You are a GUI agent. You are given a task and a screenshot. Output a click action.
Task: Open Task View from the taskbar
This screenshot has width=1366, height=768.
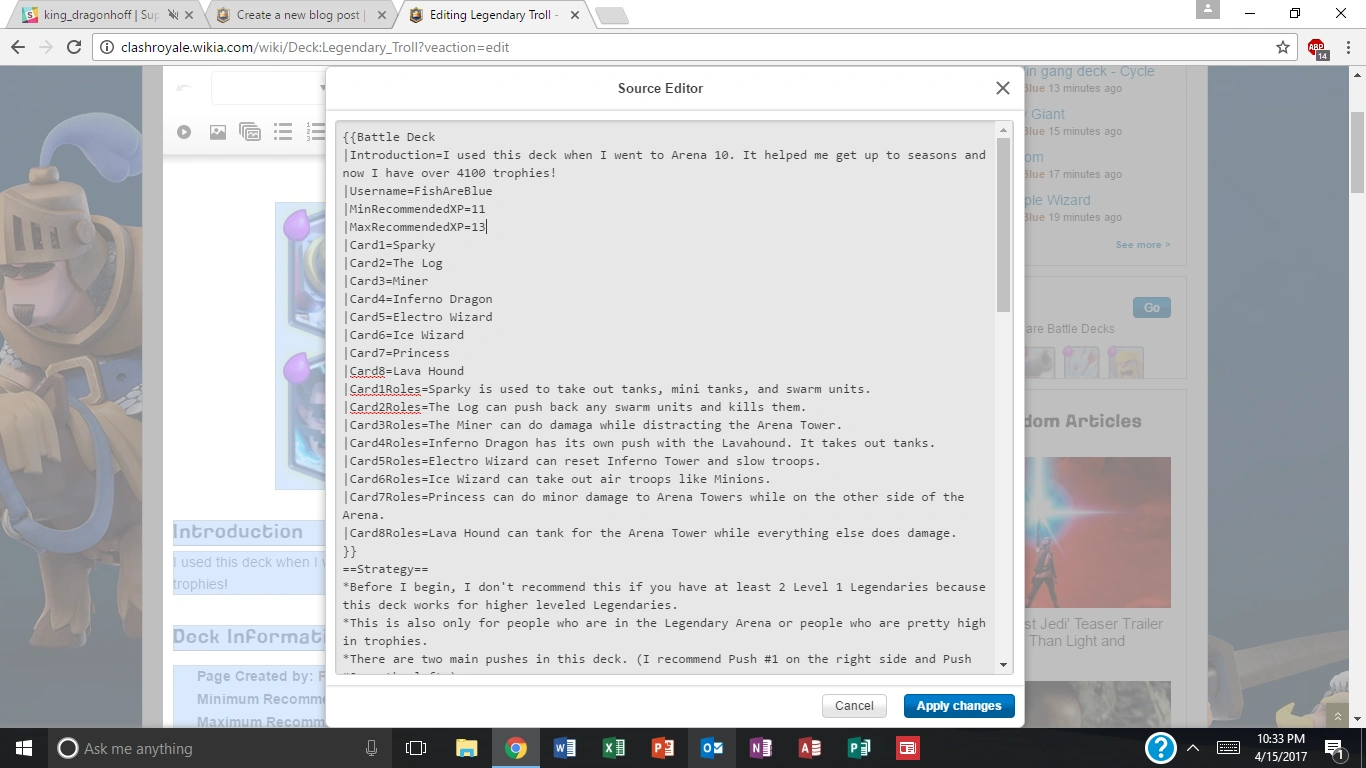pyautogui.click(x=416, y=748)
